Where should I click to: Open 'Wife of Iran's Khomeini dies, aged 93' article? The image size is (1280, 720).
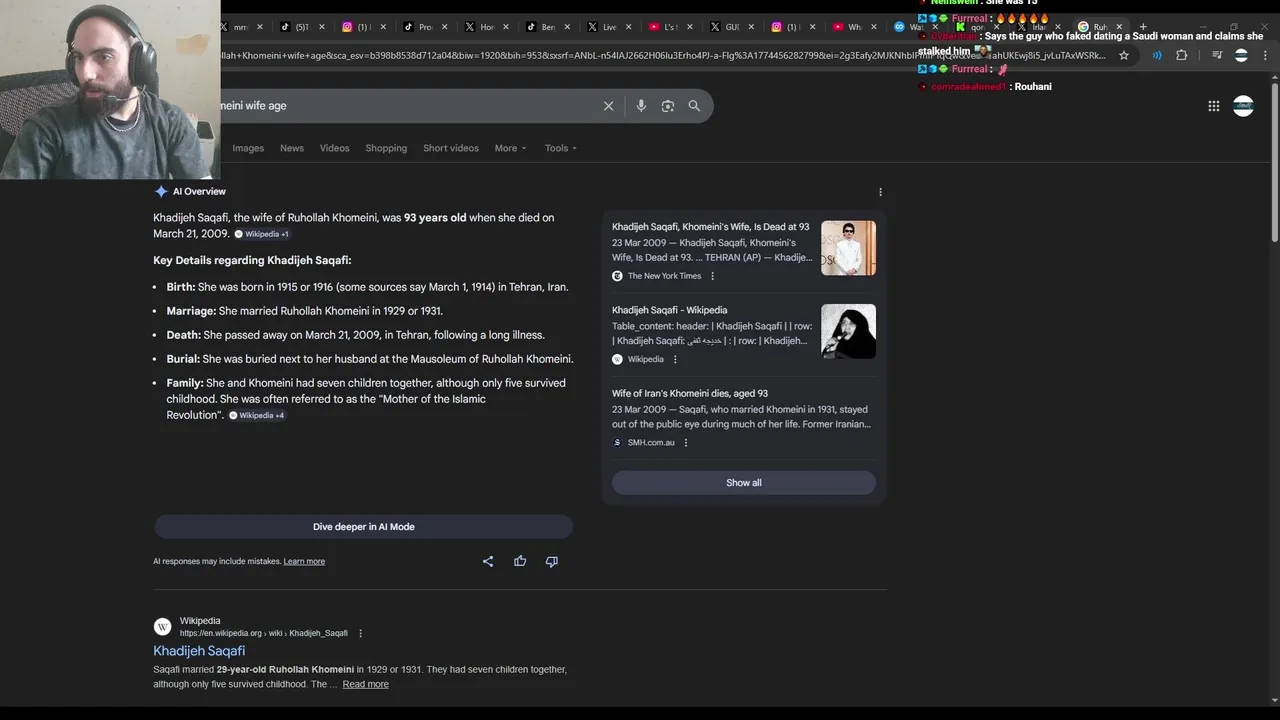[690, 394]
